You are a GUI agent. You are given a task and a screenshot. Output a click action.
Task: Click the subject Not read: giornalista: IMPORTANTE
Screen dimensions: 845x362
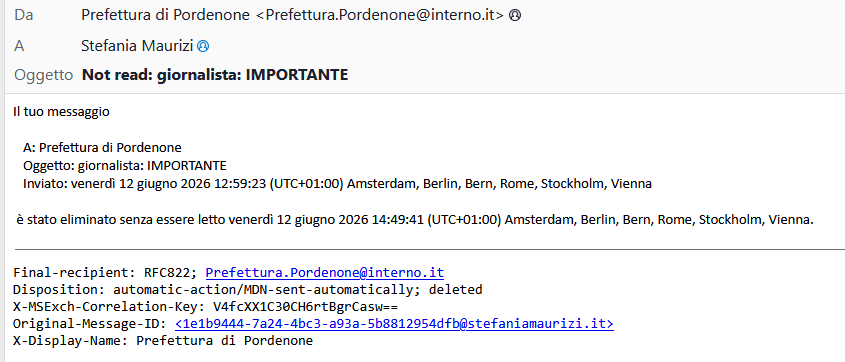pyautogui.click(x=215, y=75)
